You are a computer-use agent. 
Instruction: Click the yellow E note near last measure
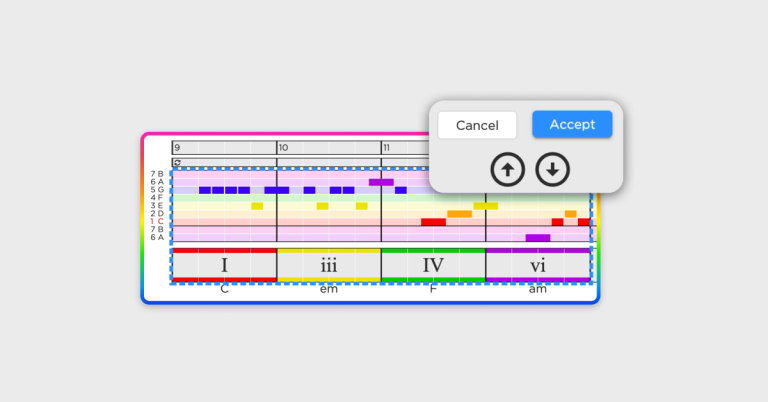(486, 206)
